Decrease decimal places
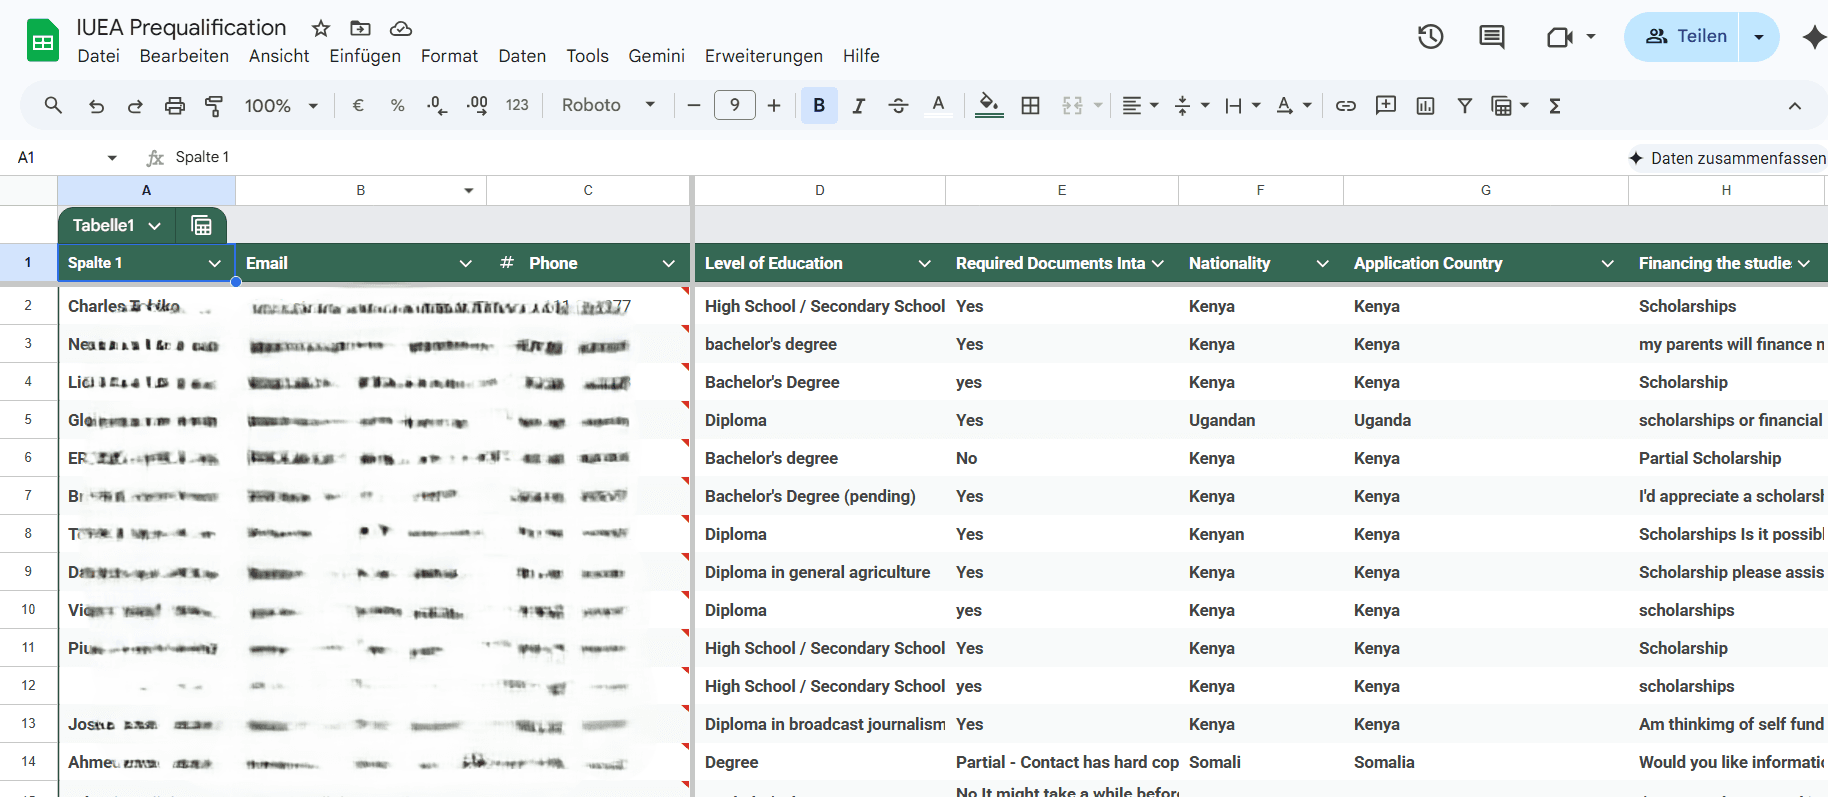1828x797 pixels. (437, 105)
